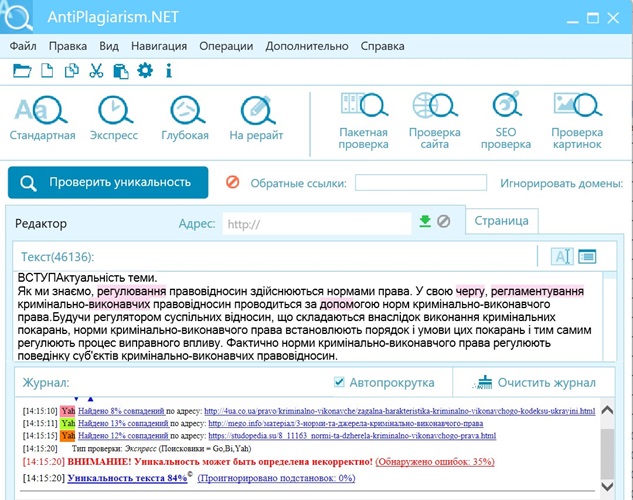Open the mego.info link in the journal
This screenshot has height=500, width=633.
[x=346, y=423]
